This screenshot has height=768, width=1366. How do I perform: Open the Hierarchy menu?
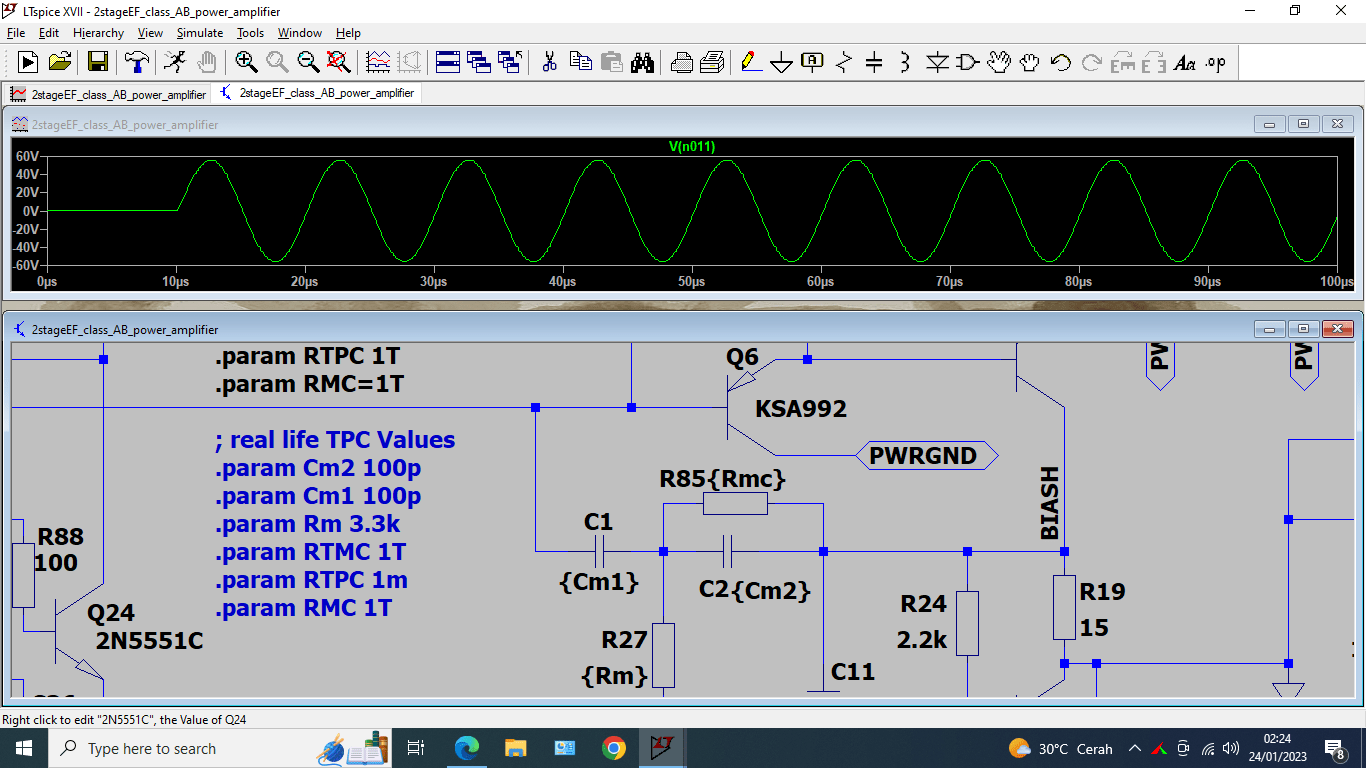click(x=98, y=33)
